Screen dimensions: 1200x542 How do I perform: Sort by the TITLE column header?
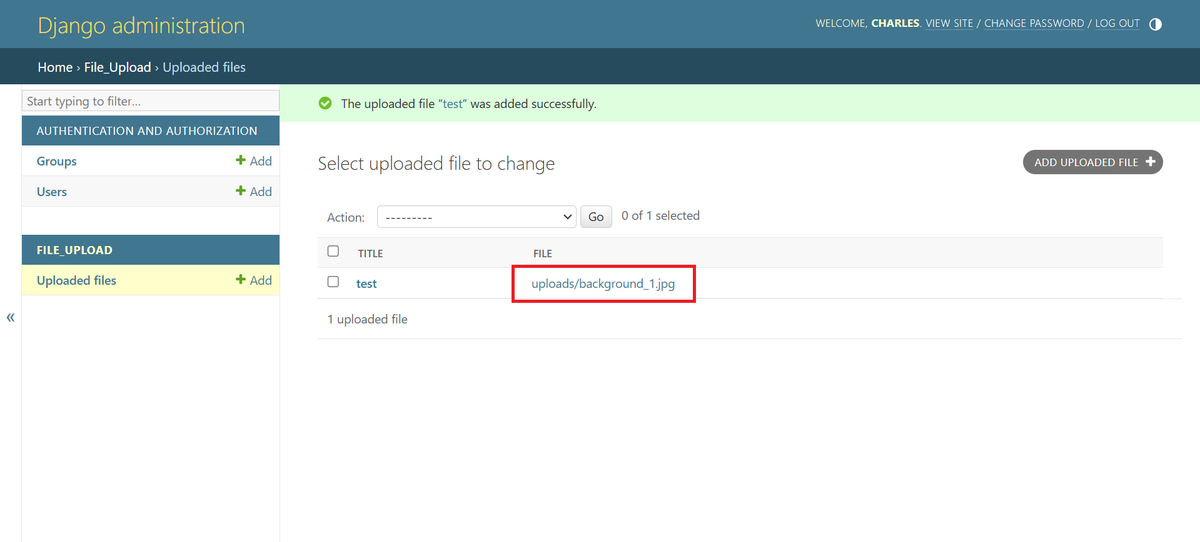[370, 254]
